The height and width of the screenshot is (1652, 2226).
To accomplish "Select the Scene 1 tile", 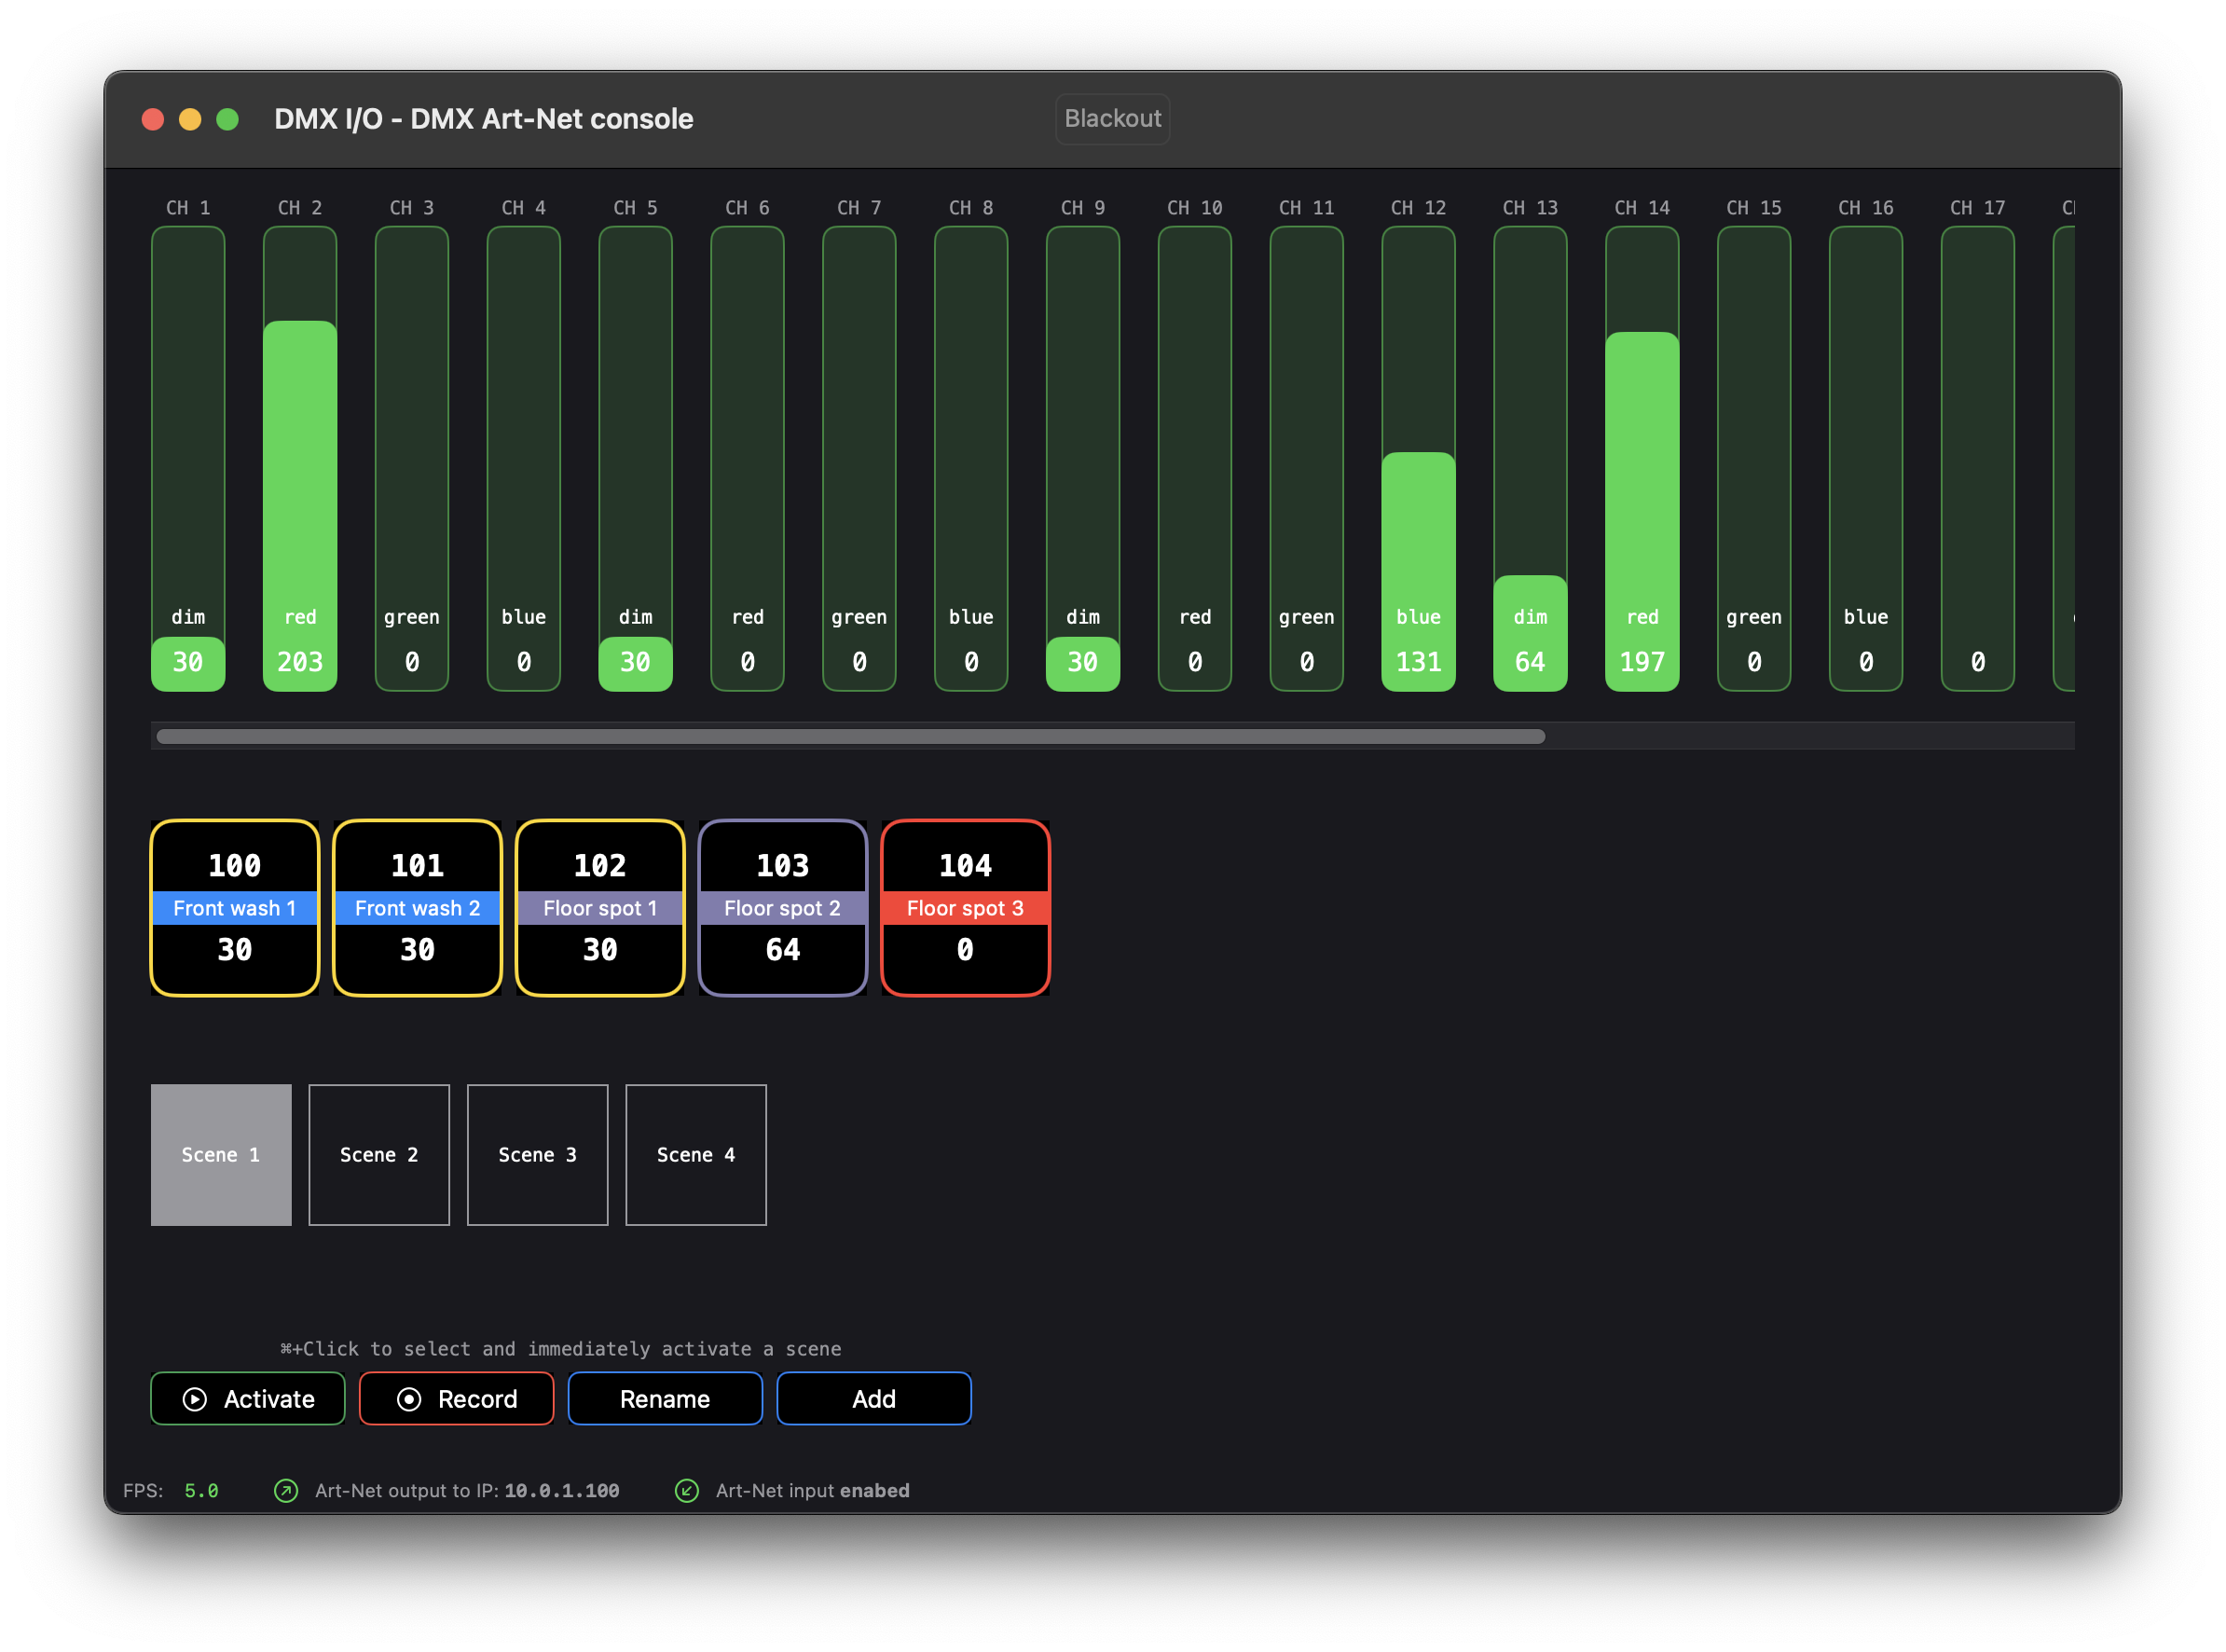I will coord(221,1154).
